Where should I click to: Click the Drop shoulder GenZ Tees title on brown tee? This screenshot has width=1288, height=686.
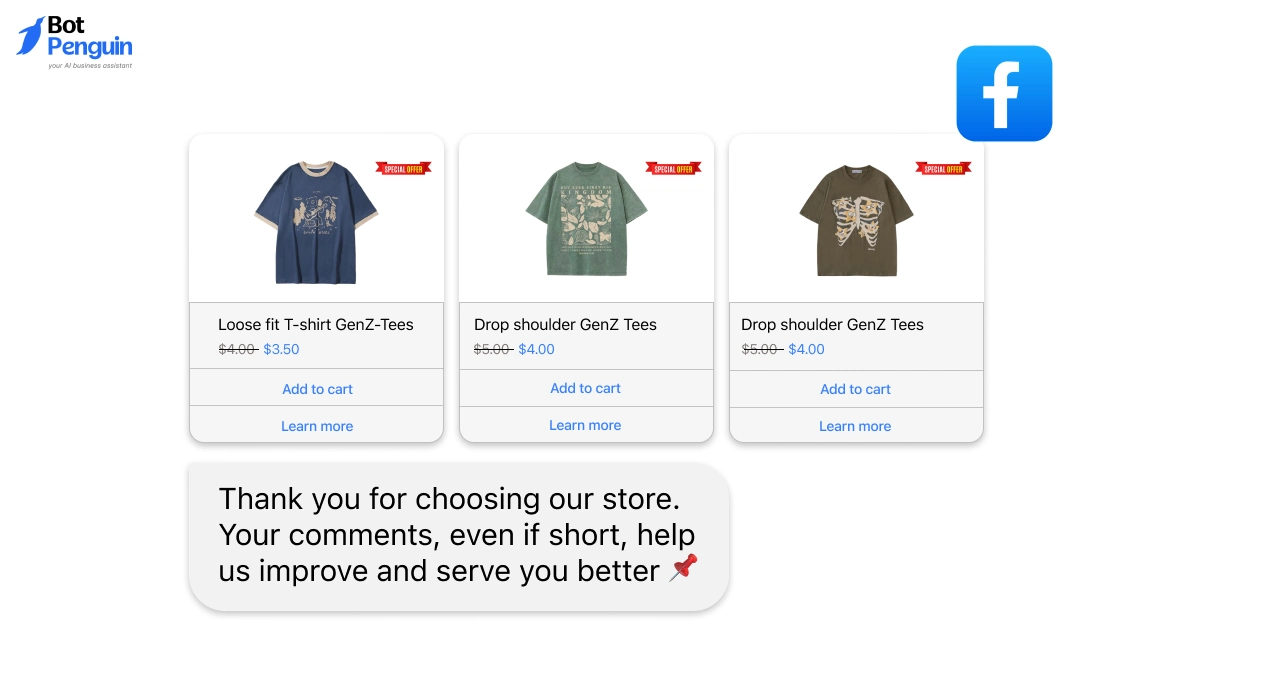(x=832, y=324)
